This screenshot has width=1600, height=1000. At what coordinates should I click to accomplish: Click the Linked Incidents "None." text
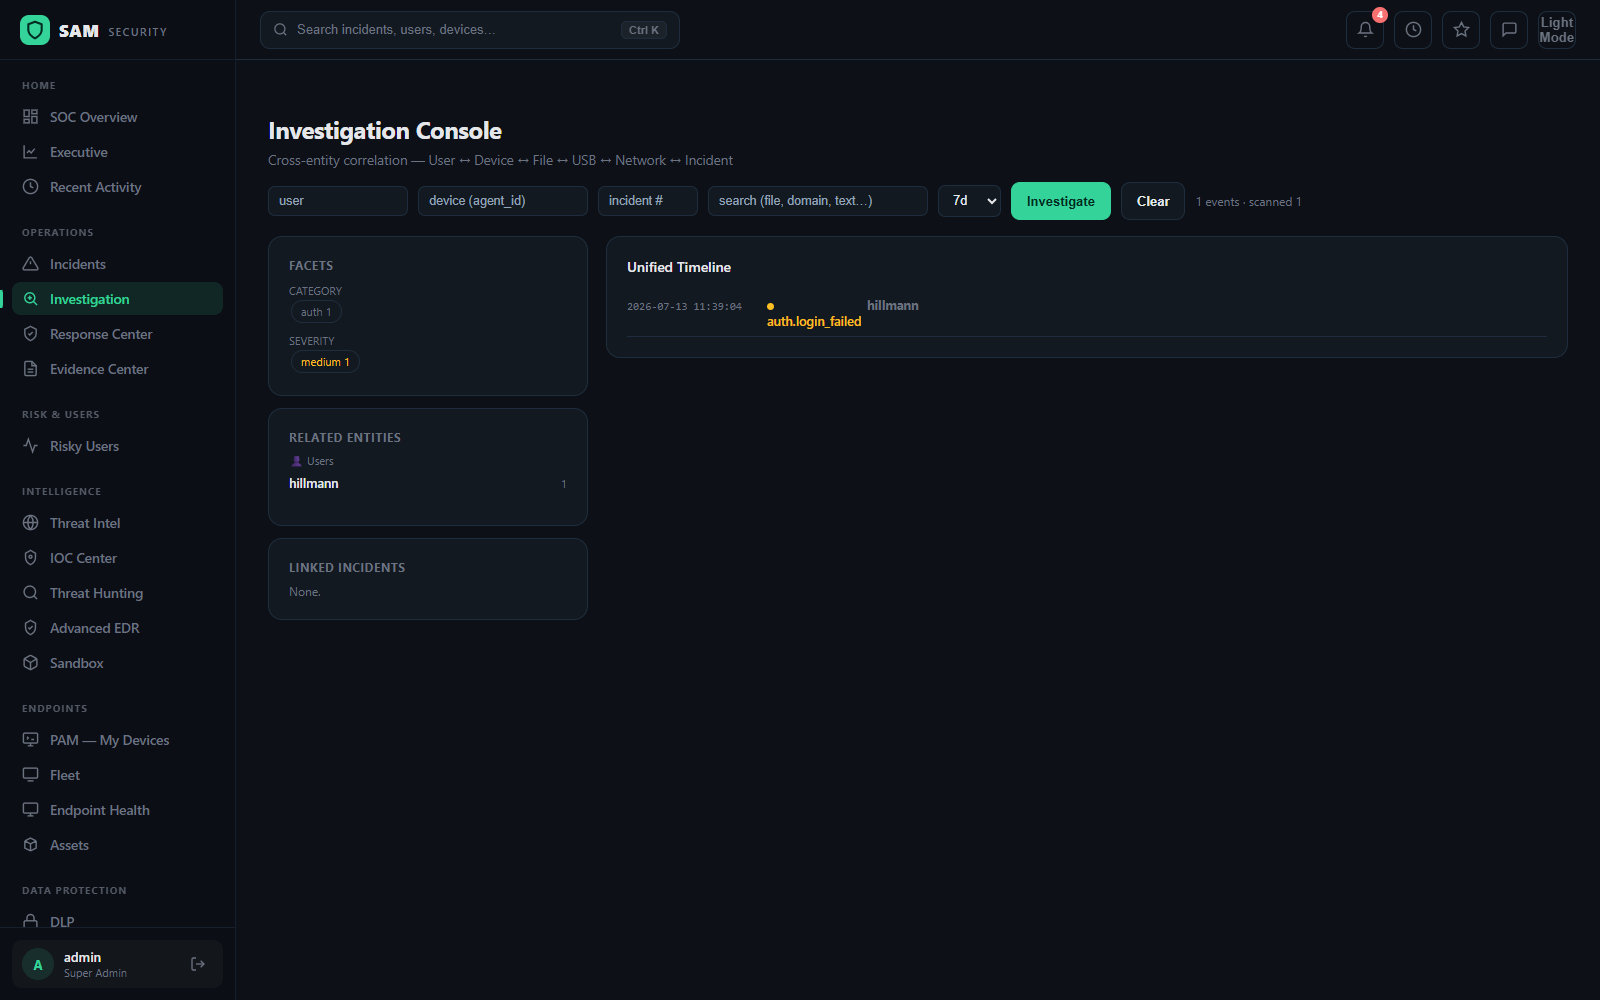(305, 592)
